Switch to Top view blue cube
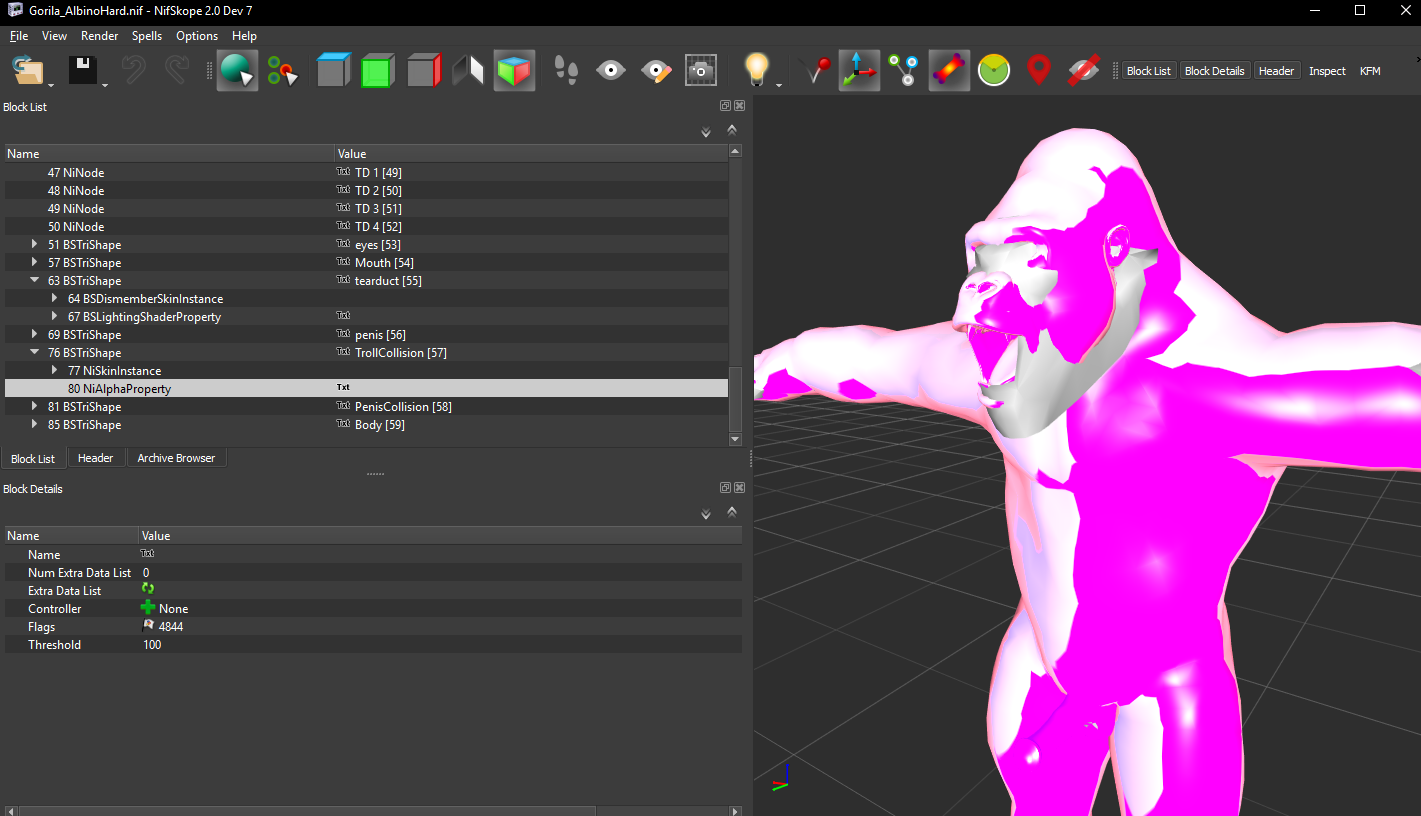Image resolution: width=1421 pixels, height=816 pixels. (x=334, y=71)
